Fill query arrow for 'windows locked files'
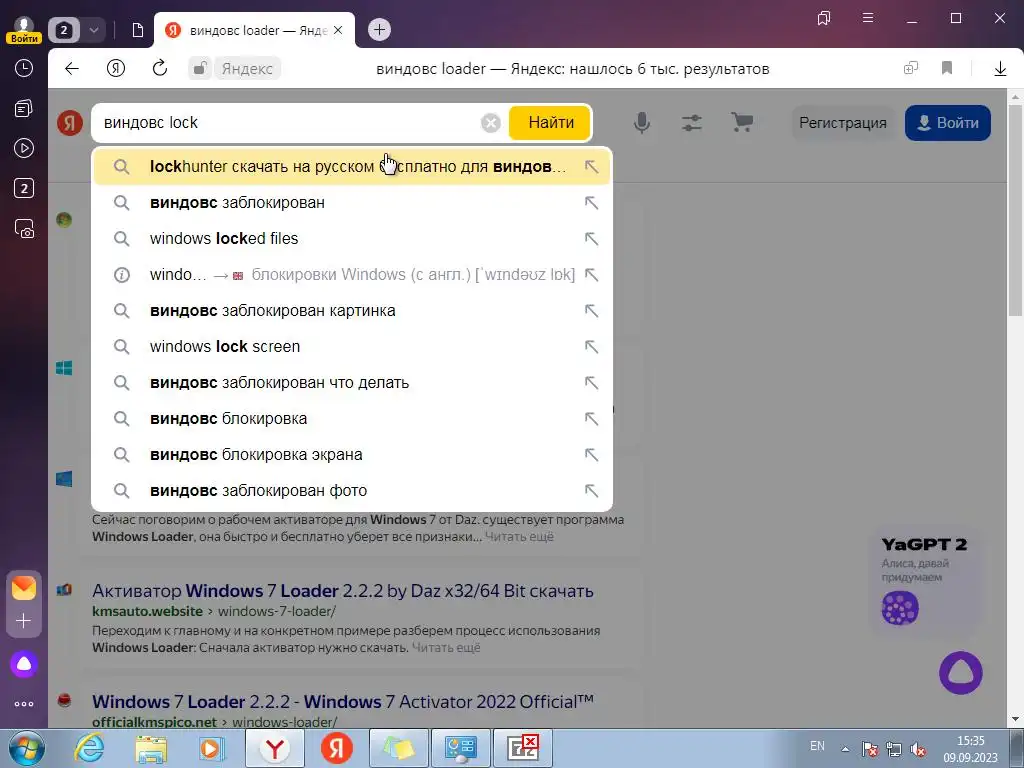 (x=591, y=238)
